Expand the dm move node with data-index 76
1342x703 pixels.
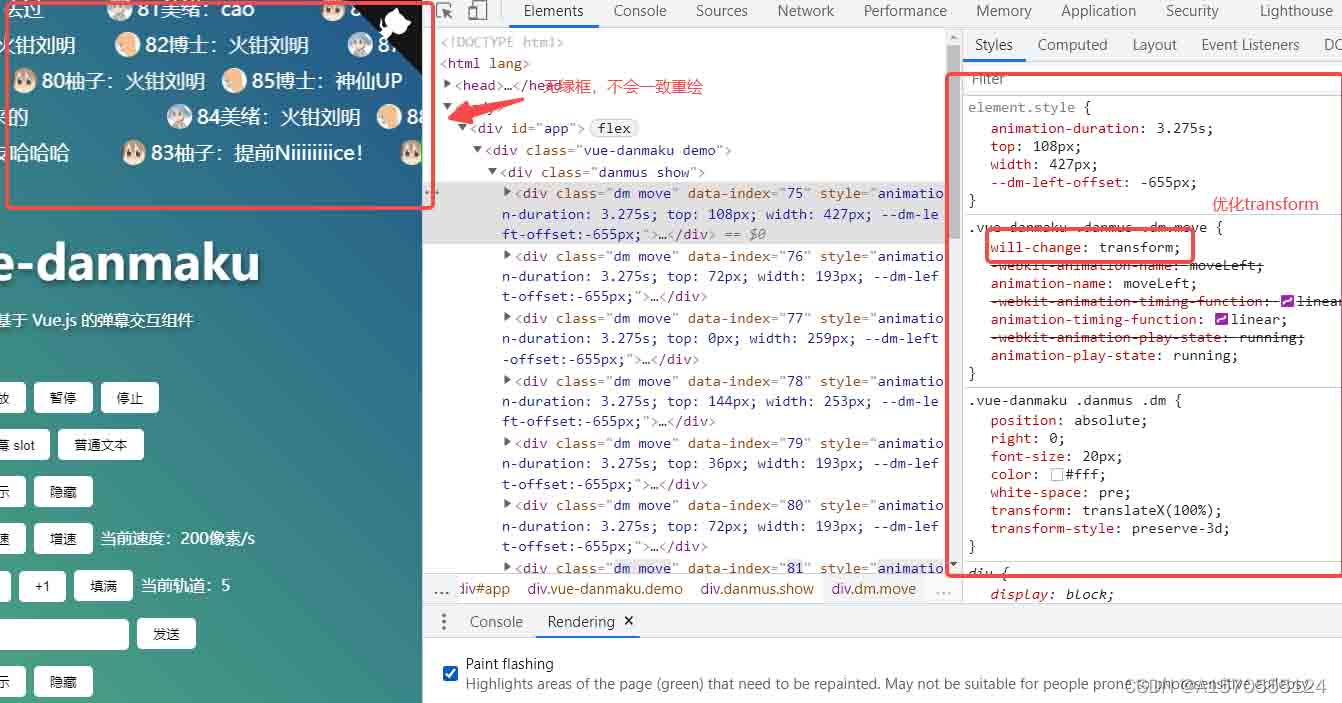508,255
